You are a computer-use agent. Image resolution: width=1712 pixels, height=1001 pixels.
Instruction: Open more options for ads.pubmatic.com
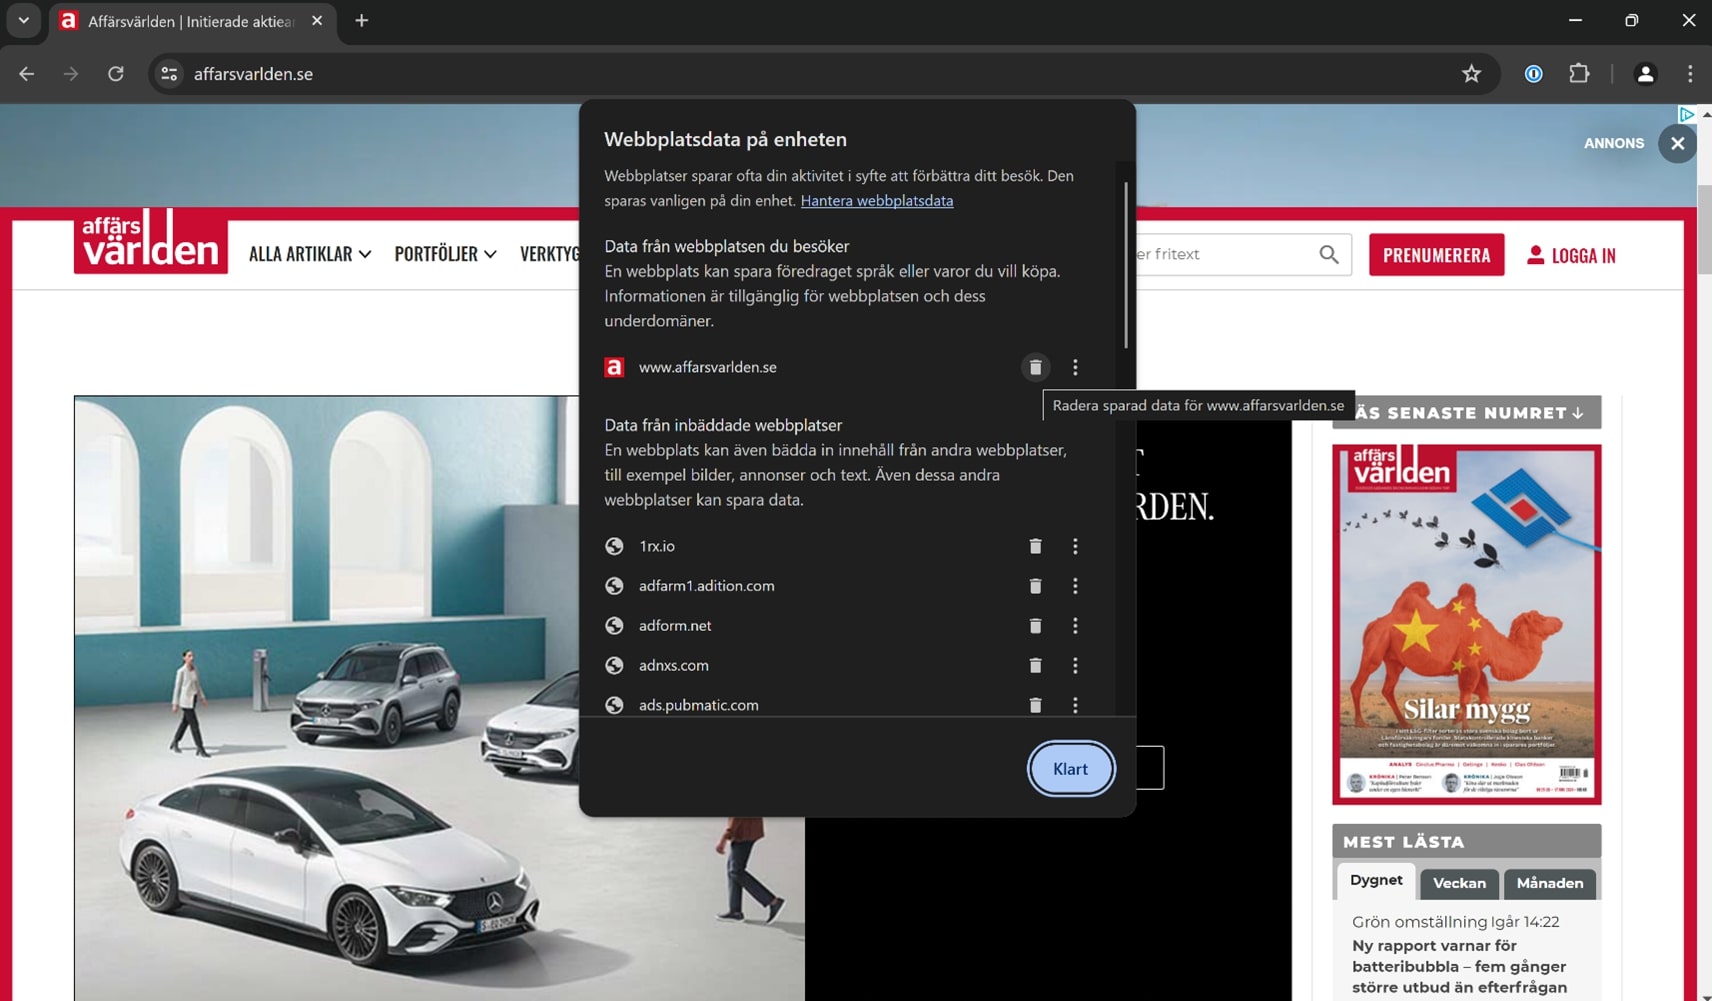(1075, 705)
